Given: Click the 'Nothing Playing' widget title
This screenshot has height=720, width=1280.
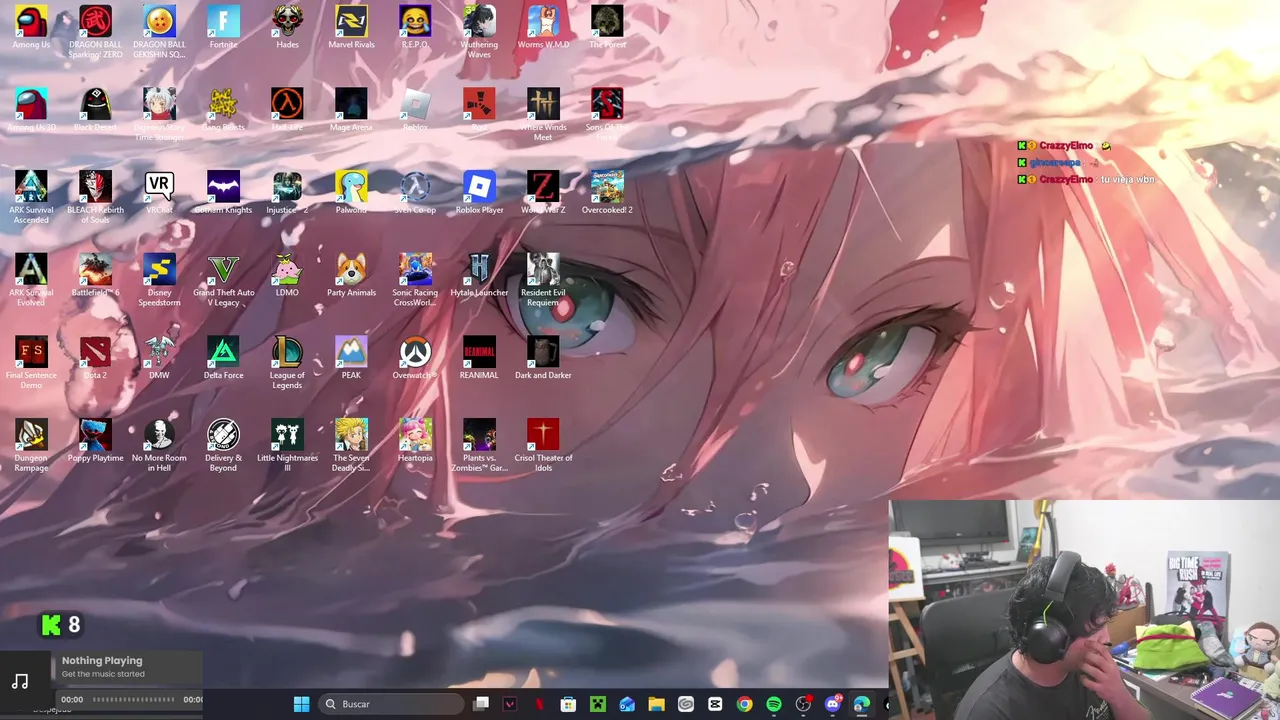Looking at the screenshot, I should click(x=102, y=660).
